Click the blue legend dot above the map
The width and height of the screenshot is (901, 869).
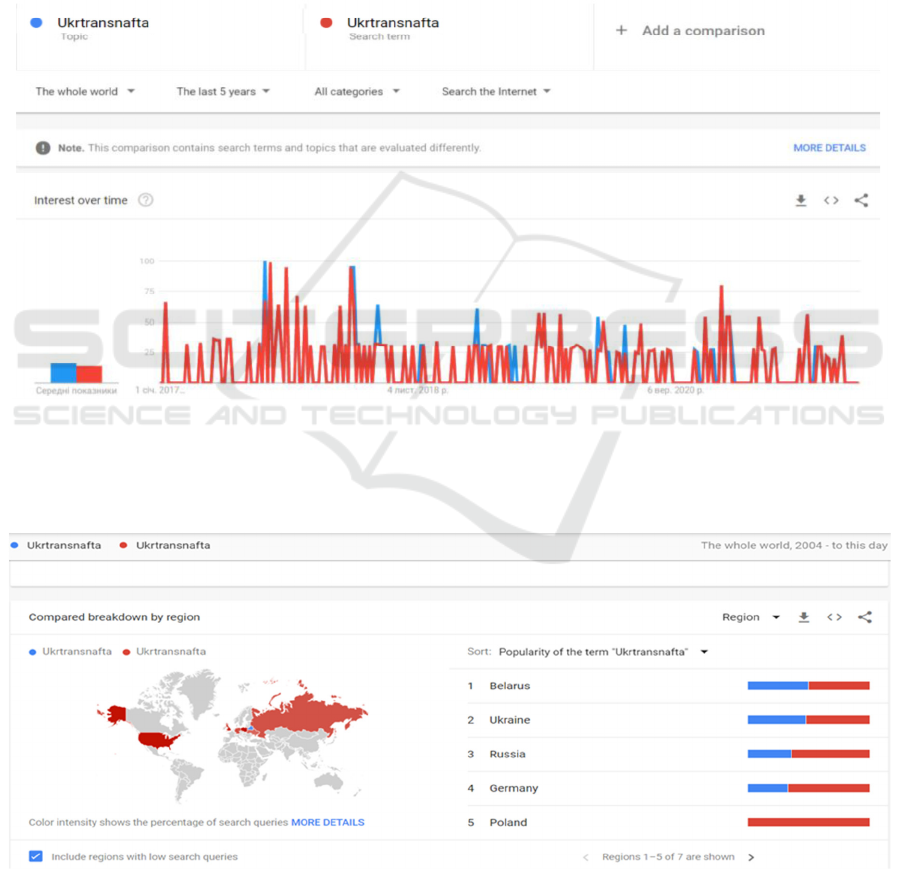coord(33,652)
